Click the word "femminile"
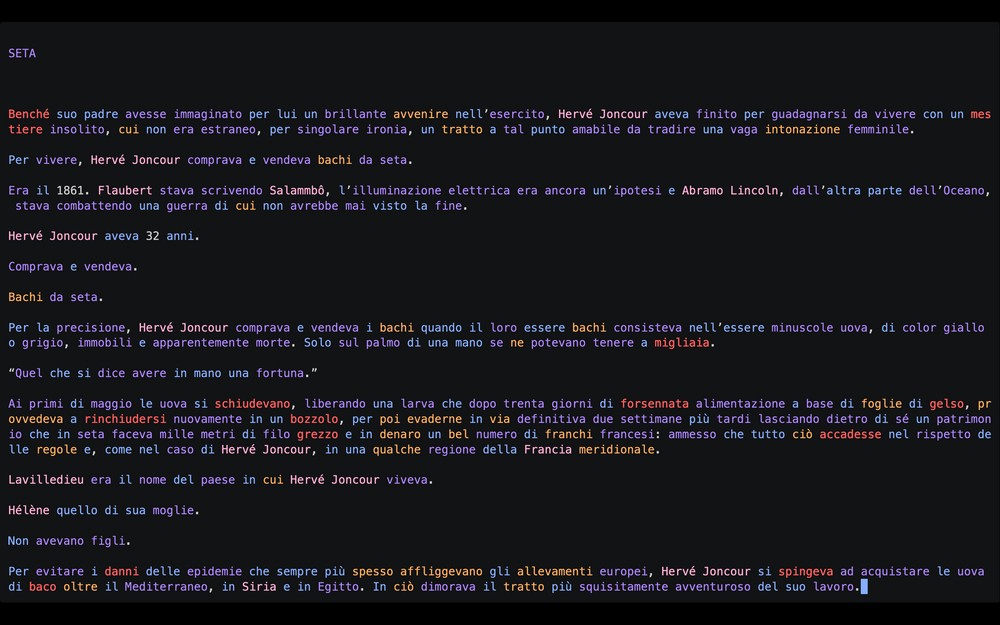Screen dimensions: 1000x625 coord(878,129)
